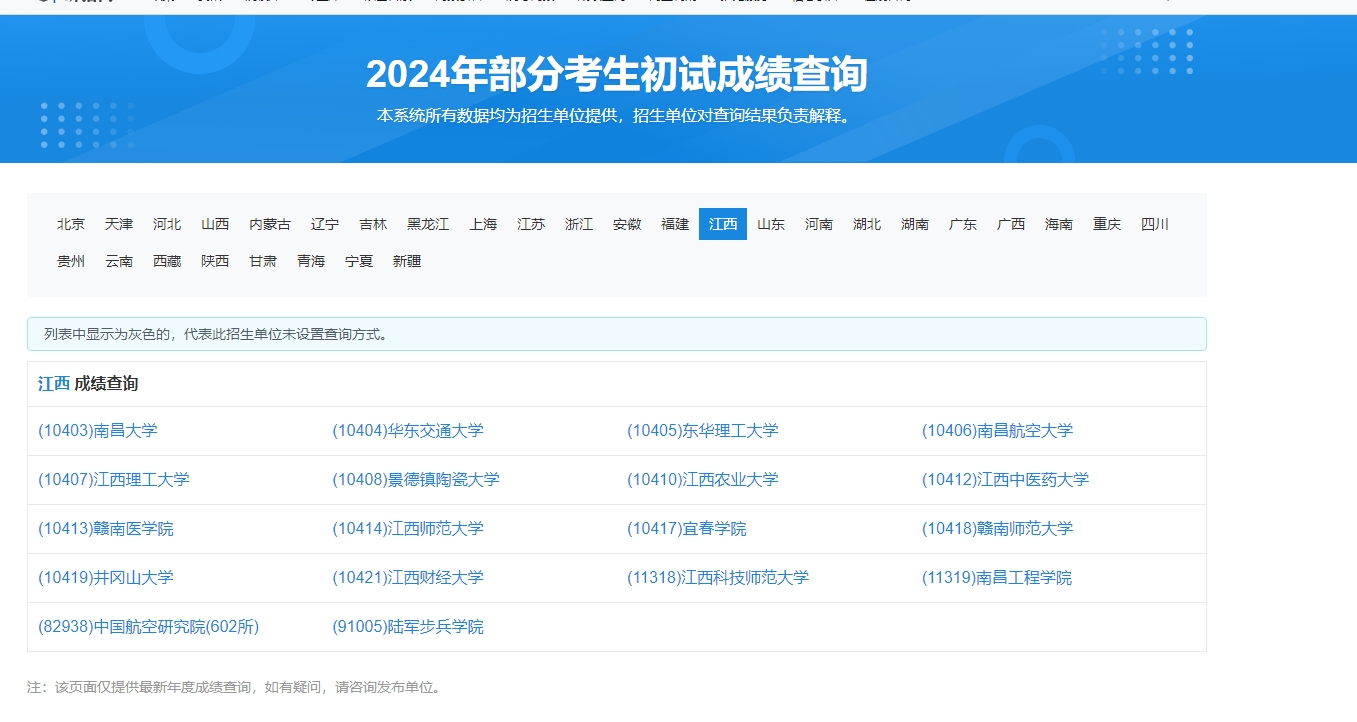Open (10408)景德镇陶瓷大学 link
Screen dimensions: 1357x722
pyautogui.click(x=416, y=480)
